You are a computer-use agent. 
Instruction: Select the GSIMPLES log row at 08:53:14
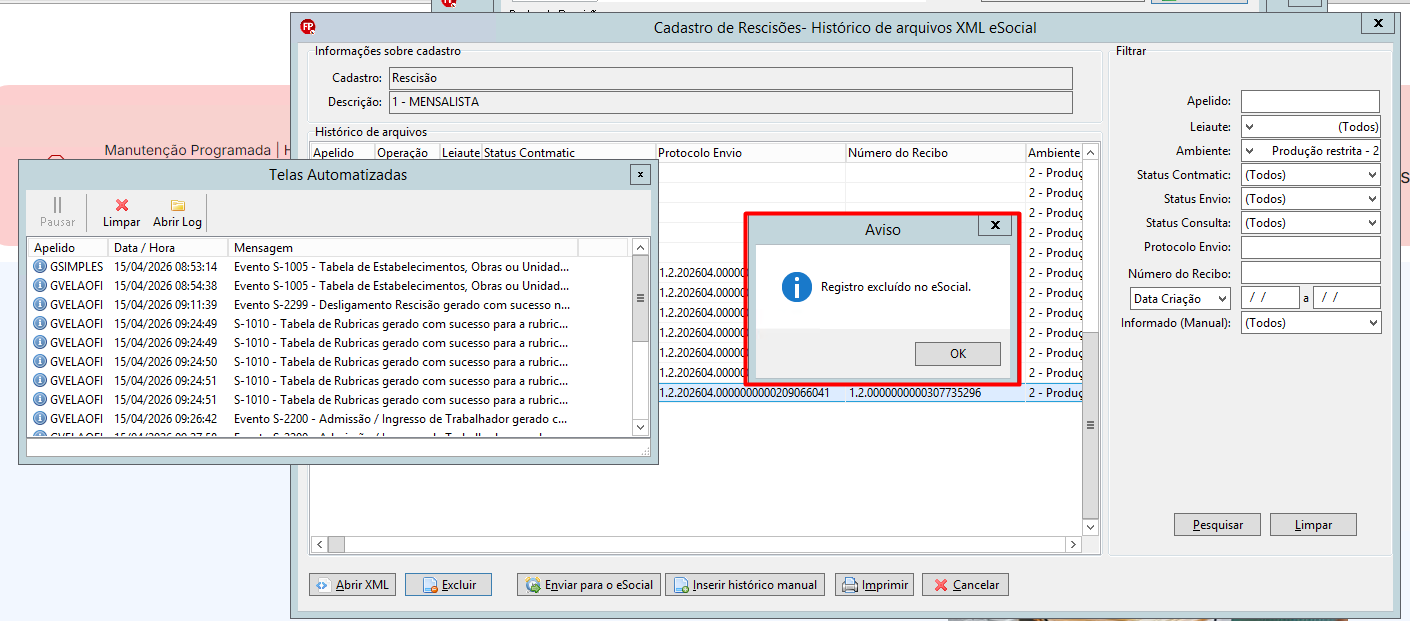click(x=330, y=267)
